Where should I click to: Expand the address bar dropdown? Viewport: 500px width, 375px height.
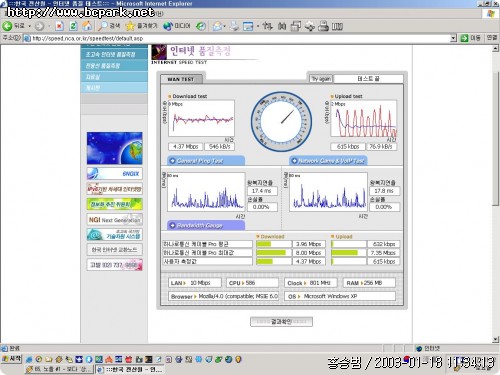point(453,38)
